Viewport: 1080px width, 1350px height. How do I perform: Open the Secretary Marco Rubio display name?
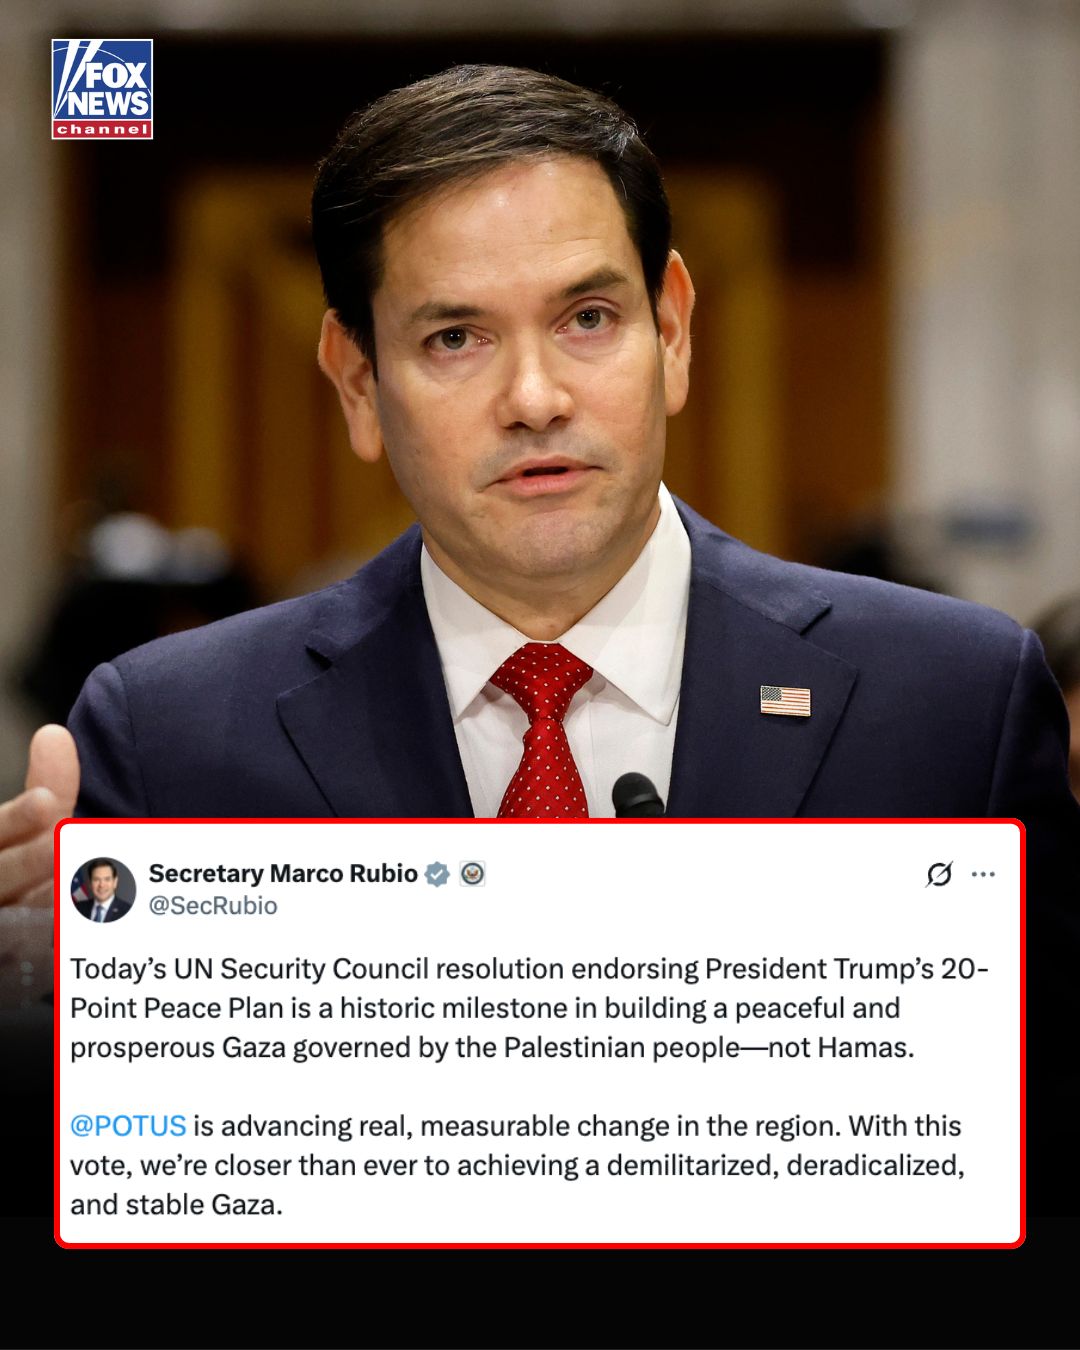(283, 873)
